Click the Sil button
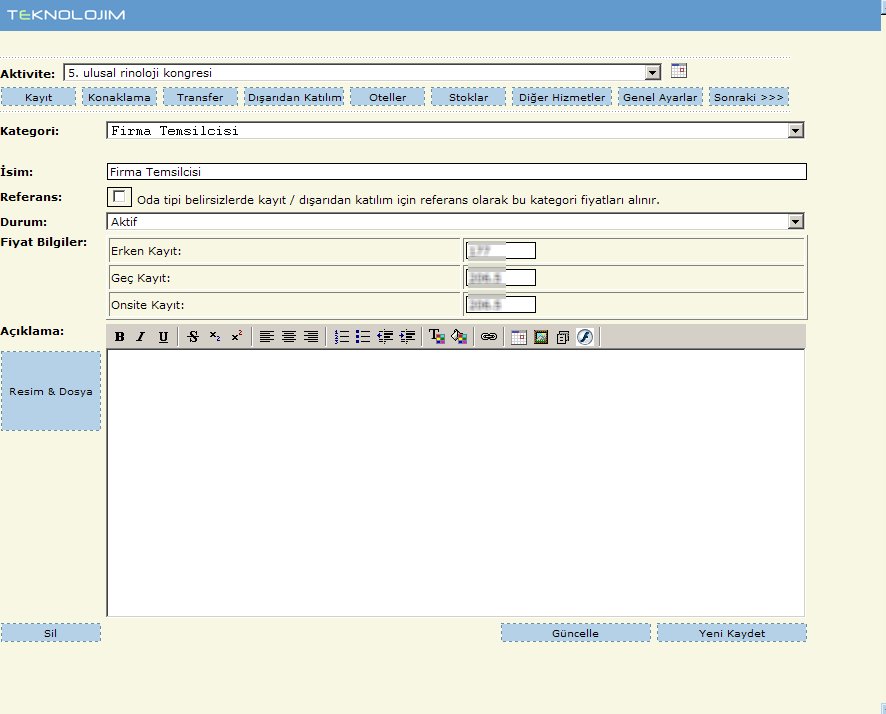 (x=51, y=633)
